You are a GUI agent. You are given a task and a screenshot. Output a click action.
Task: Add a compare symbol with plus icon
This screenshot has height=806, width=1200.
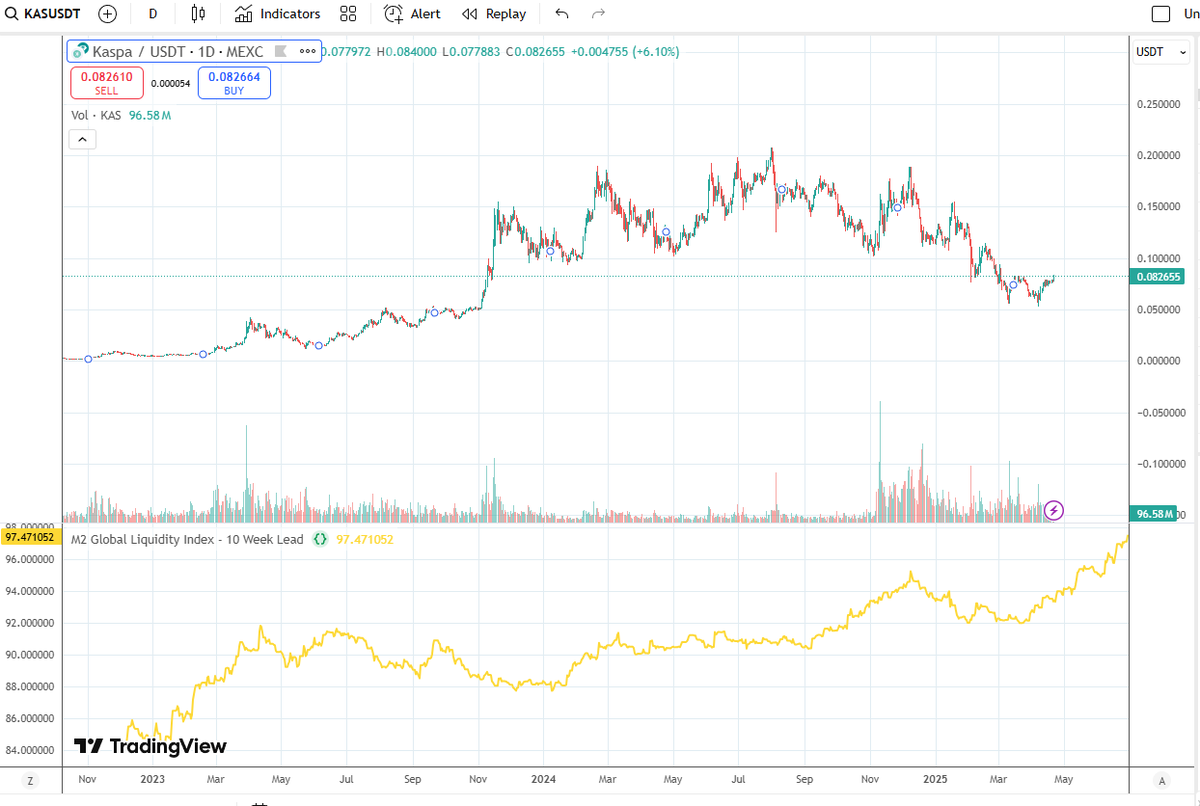(x=108, y=14)
